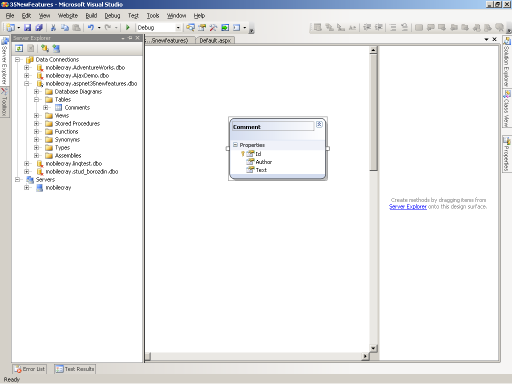
Task: Open the Undo history dropdown arrow
Action: [99, 28]
